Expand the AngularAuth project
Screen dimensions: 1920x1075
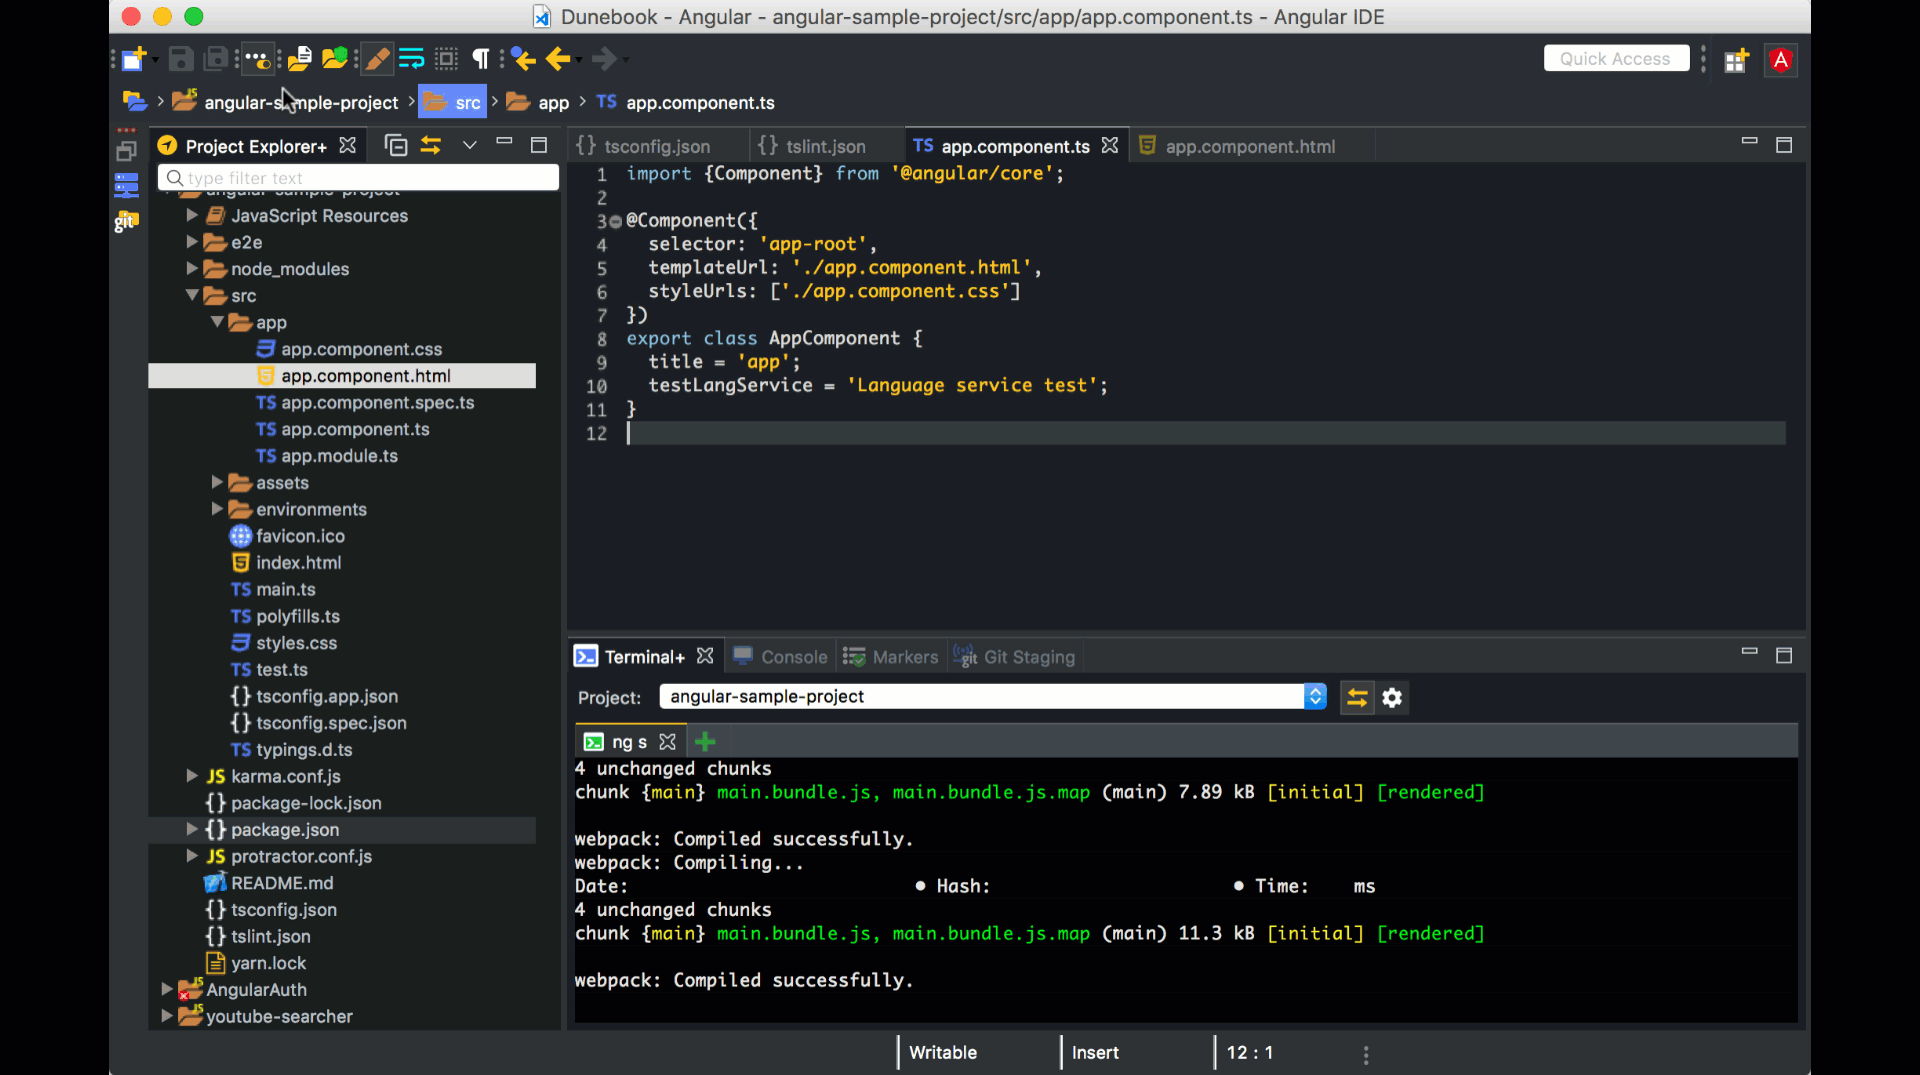tap(167, 989)
